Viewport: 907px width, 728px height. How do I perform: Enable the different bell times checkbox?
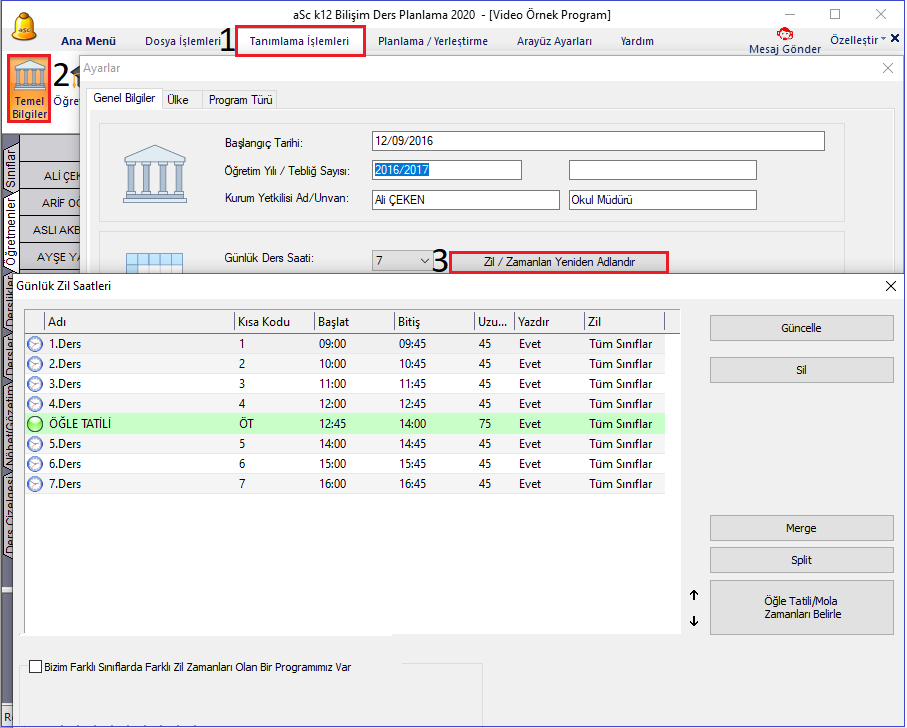(x=36, y=667)
